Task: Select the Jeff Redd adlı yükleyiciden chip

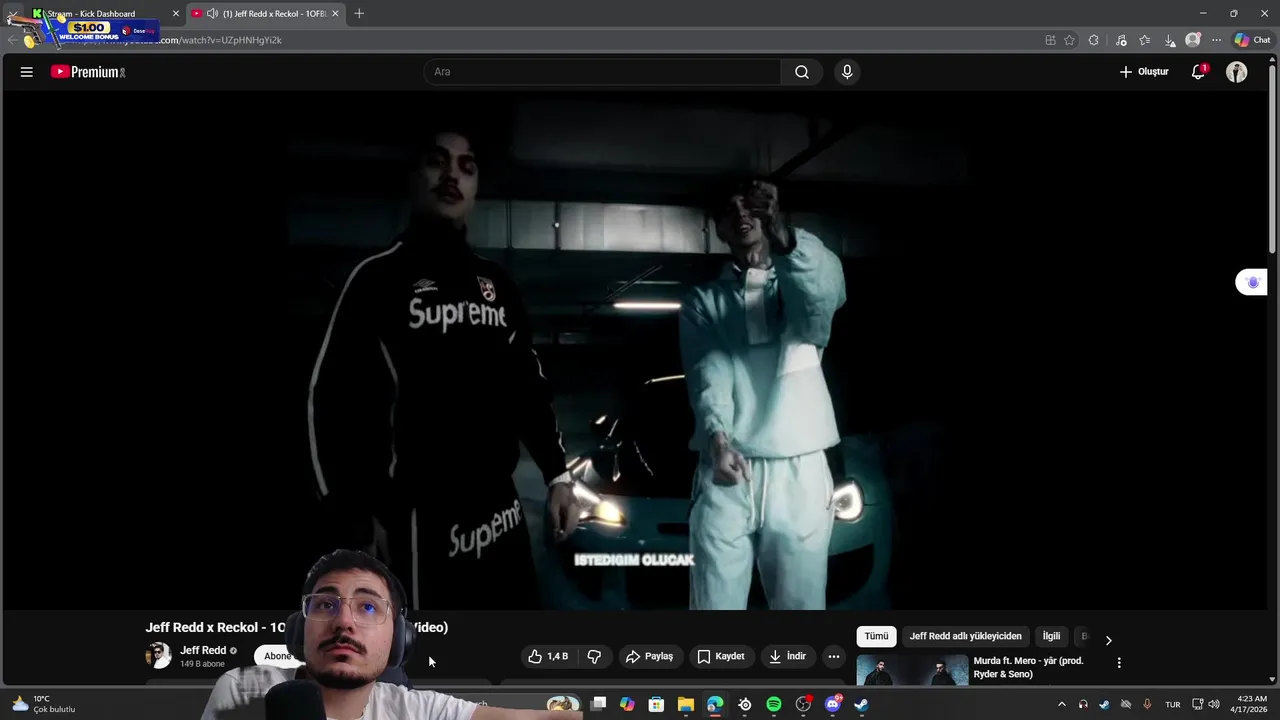Action: 965,636
